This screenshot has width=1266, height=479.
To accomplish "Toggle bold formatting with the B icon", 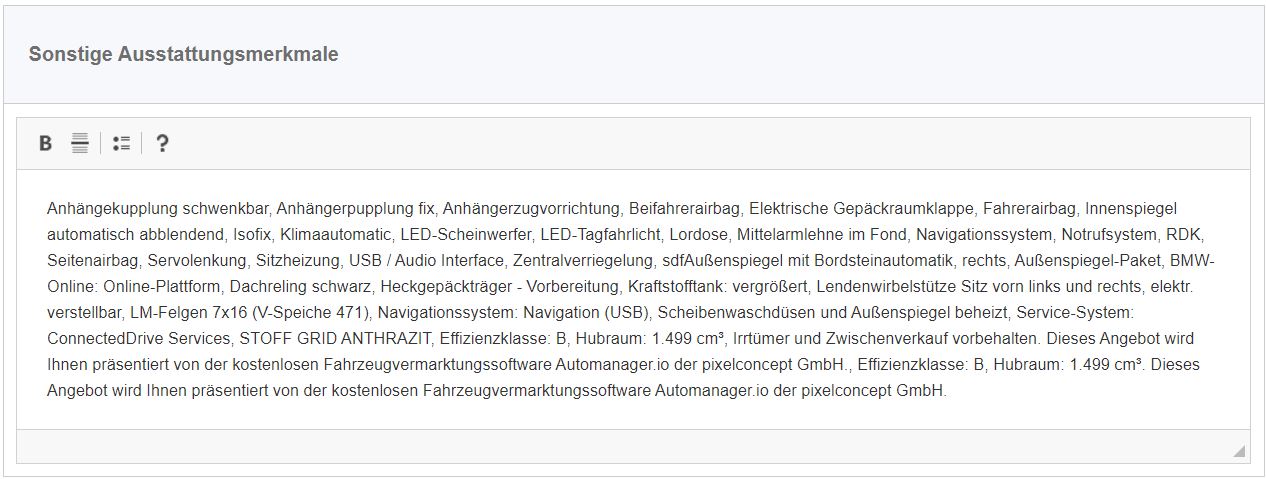I will coord(45,143).
